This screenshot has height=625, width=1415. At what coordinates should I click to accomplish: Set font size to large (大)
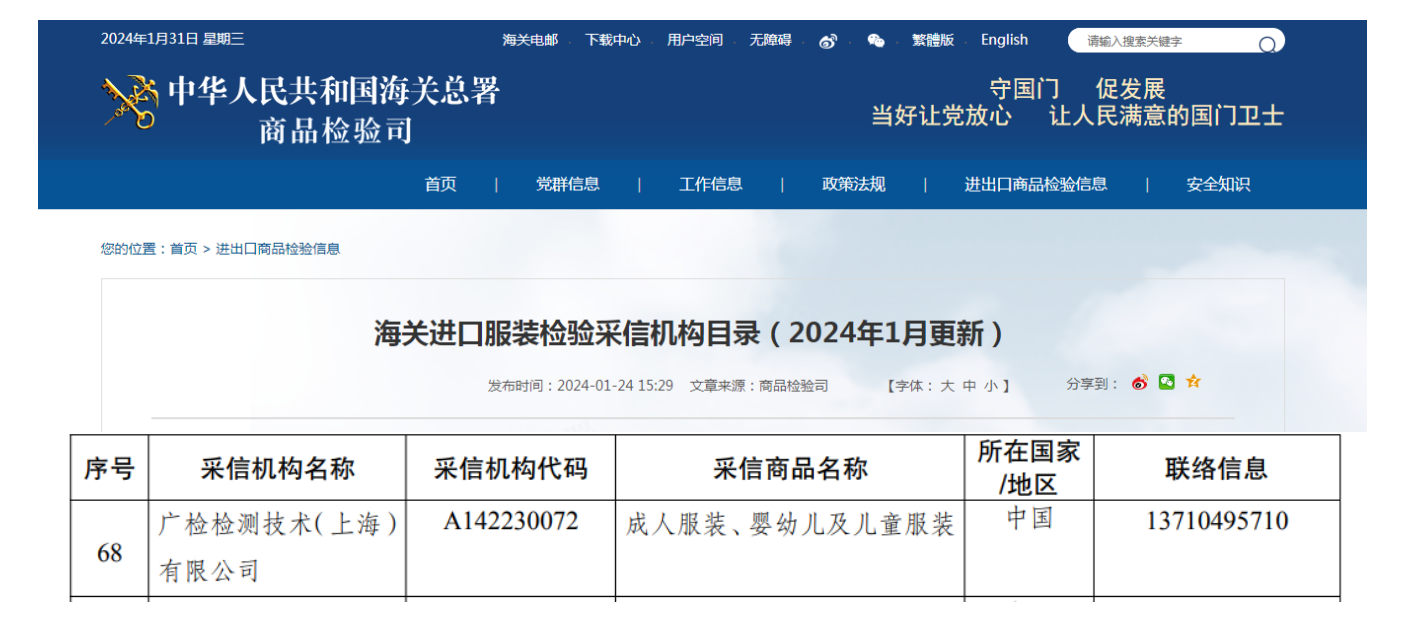click(x=946, y=386)
